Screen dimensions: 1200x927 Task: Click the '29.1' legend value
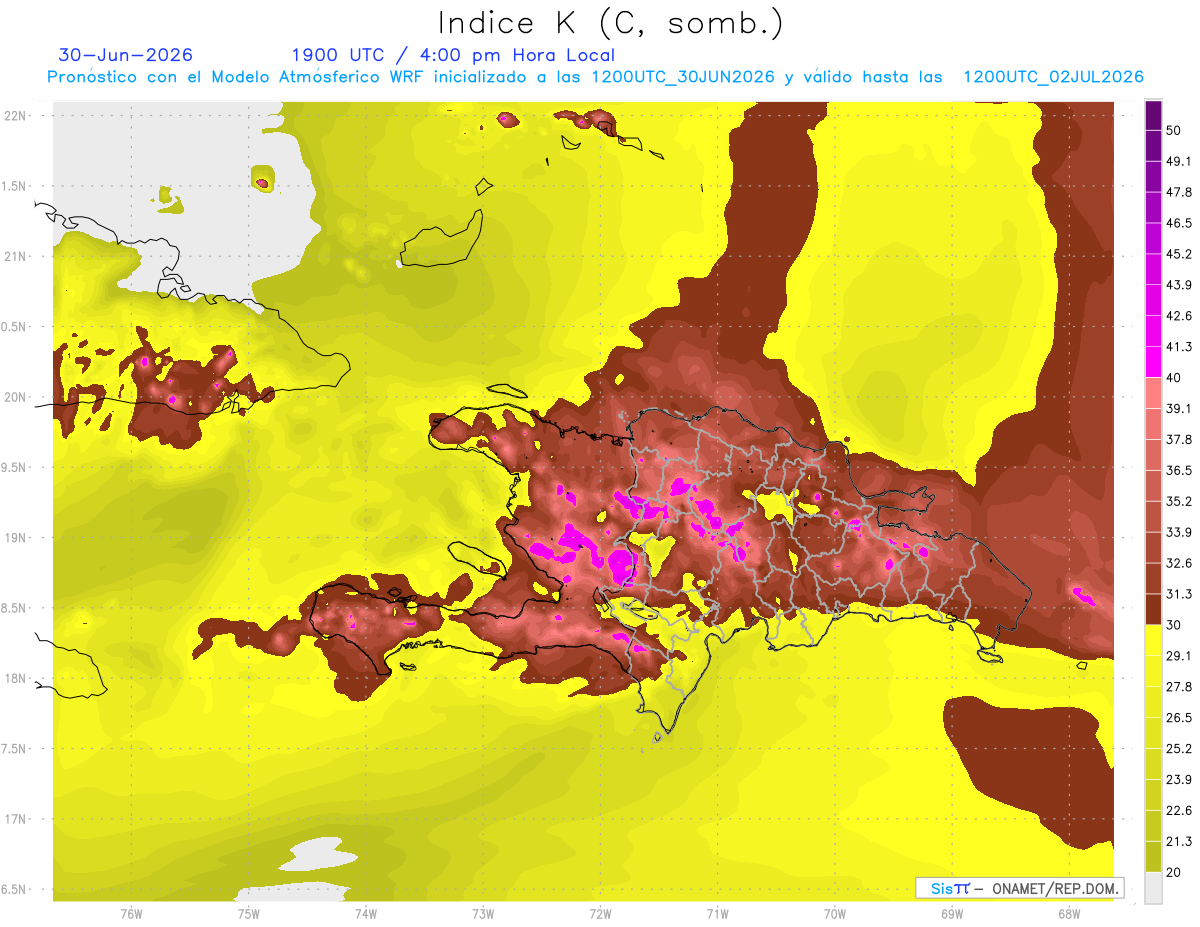coord(1179,656)
